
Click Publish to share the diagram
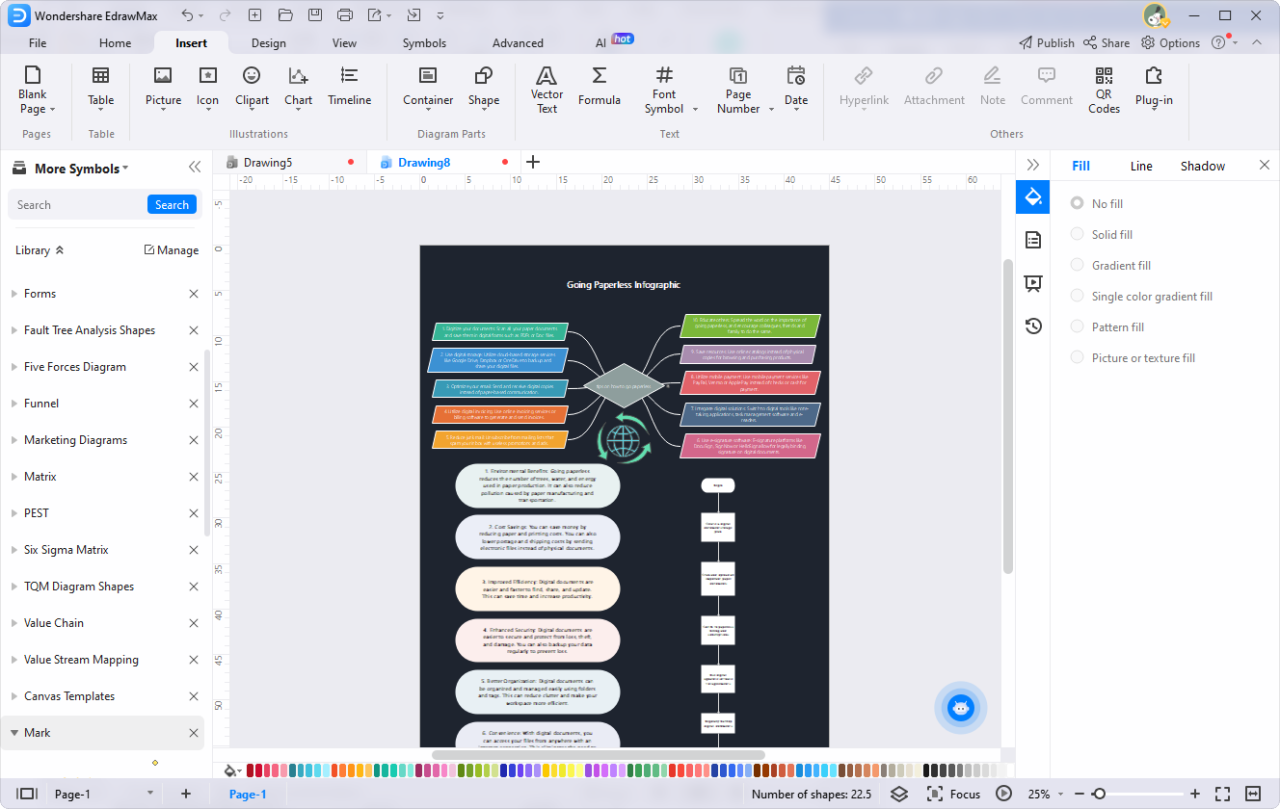[x=1046, y=43]
